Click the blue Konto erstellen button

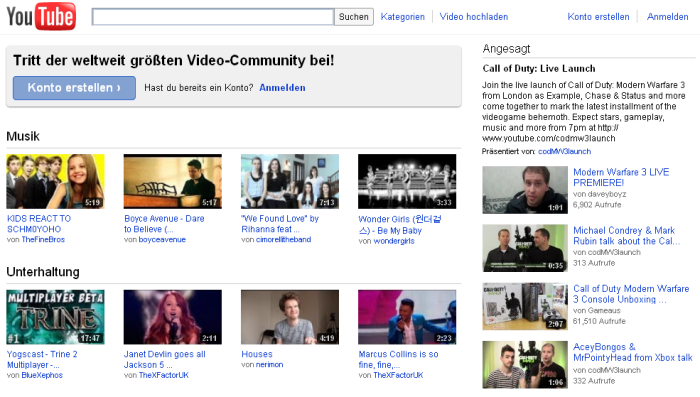74,88
